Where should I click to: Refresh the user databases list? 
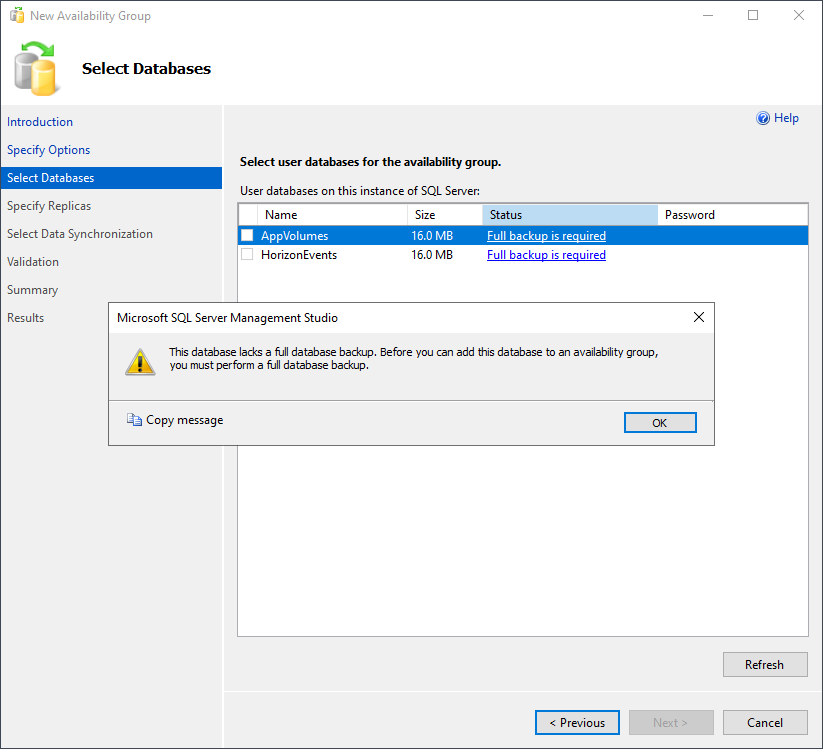pyautogui.click(x=764, y=664)
